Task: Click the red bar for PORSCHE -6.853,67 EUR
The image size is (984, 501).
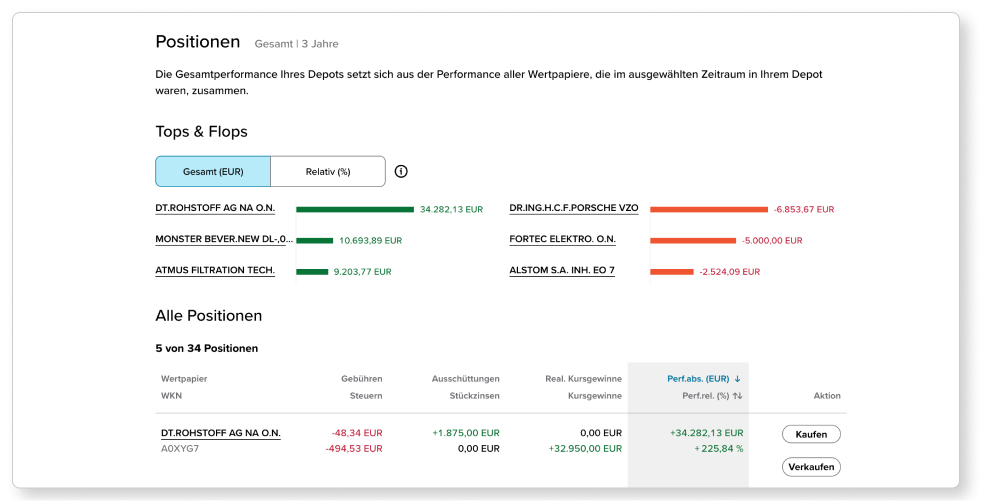Action: 709,210
